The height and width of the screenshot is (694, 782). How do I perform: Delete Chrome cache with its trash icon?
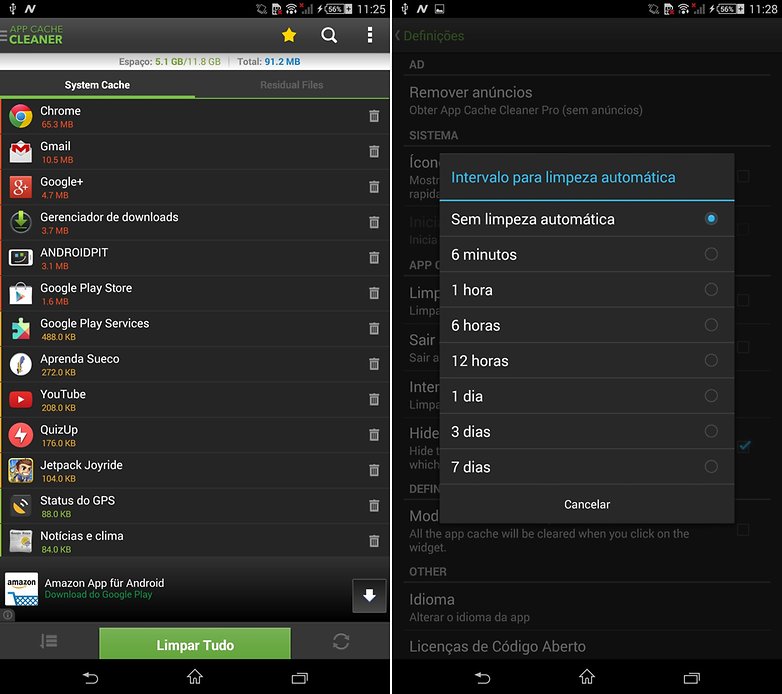click(x=374, y=116)
